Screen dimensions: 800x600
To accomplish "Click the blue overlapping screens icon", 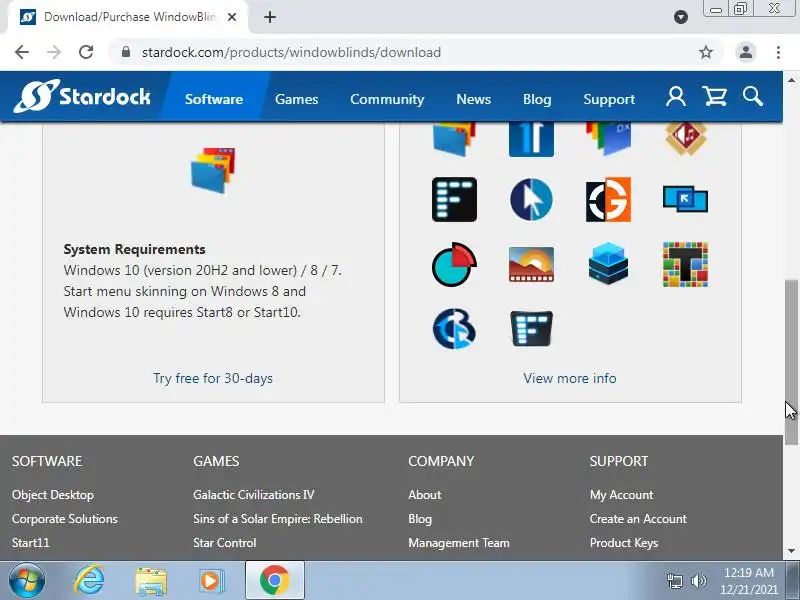I will point(685,198).
